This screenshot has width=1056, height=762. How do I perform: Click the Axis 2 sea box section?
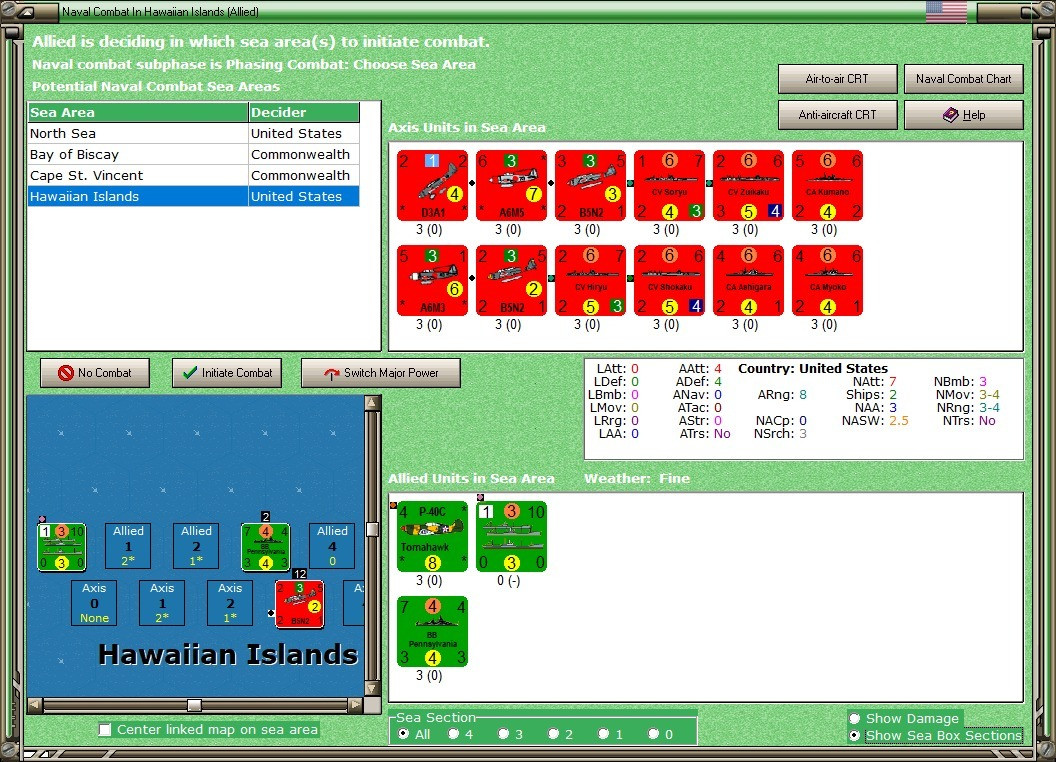[x=230, y=603]
